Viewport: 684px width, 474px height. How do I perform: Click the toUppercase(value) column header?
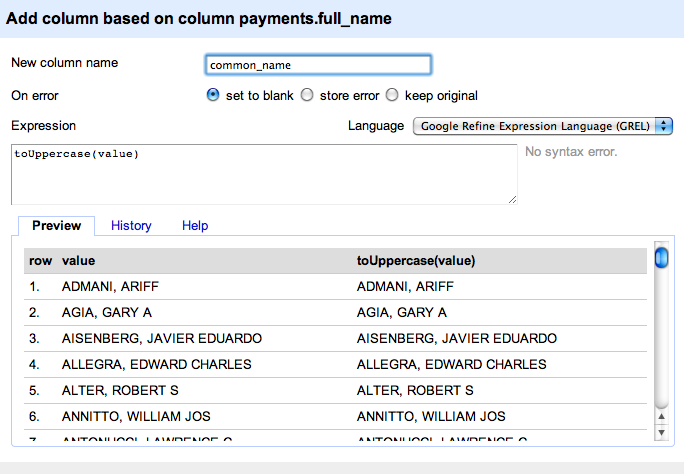(x=415, y=260)
